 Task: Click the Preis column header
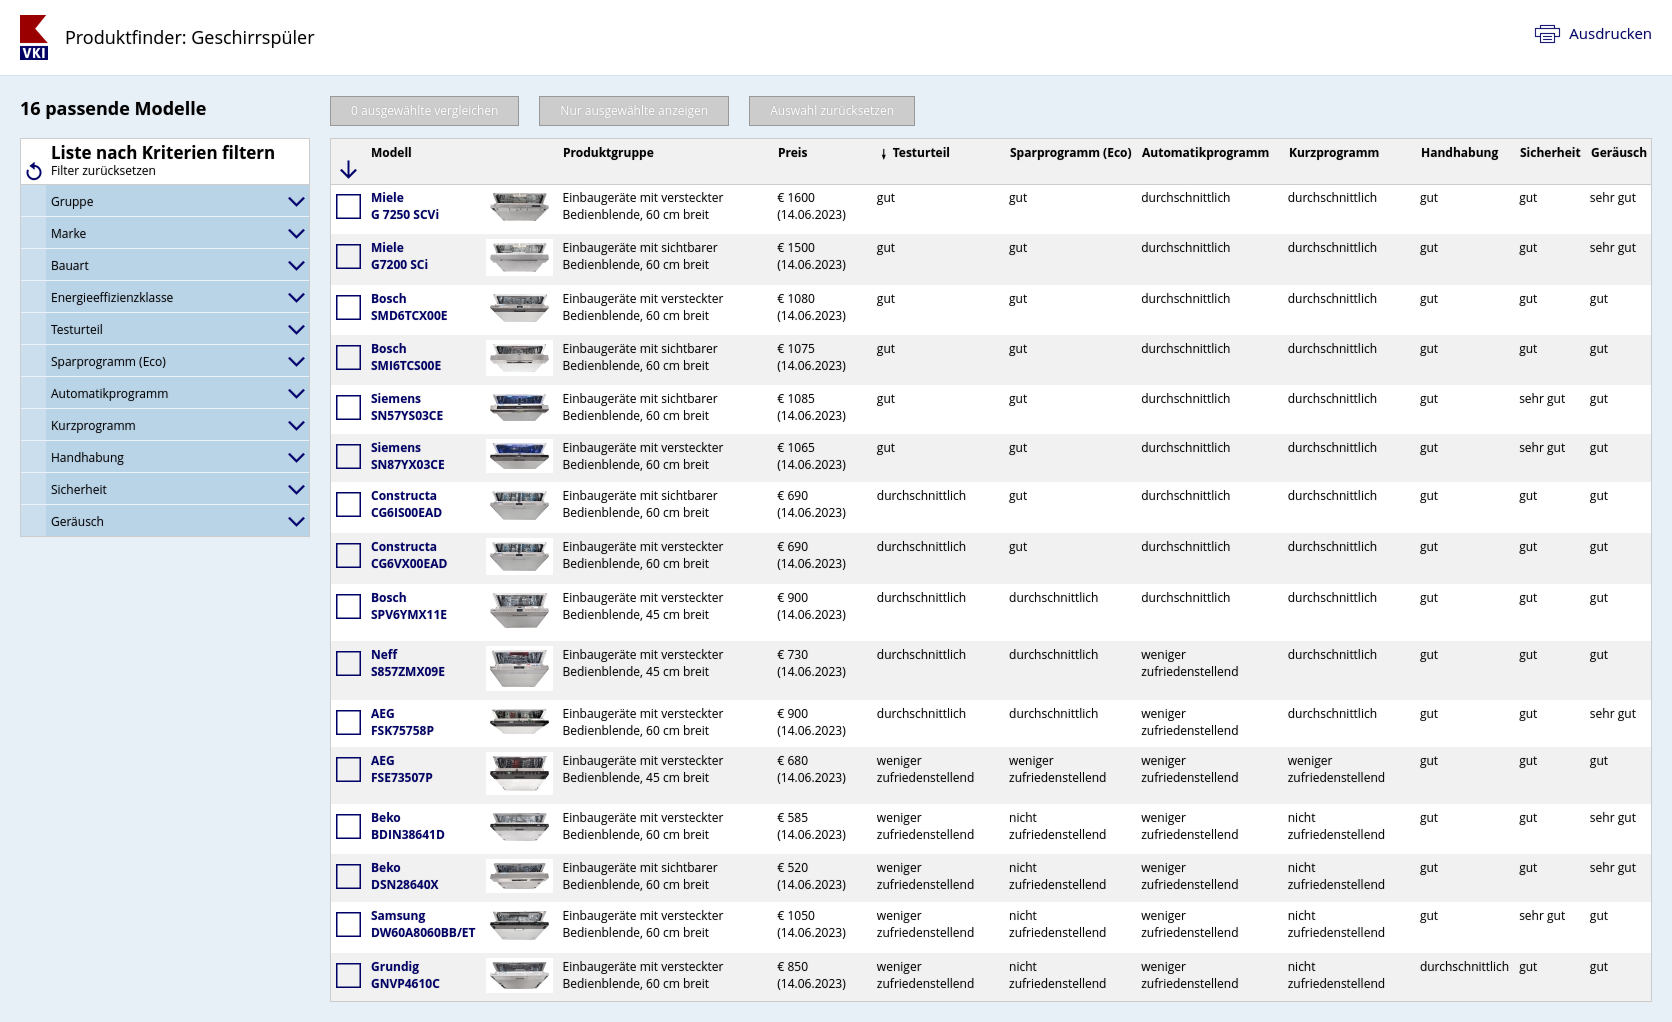792,153
